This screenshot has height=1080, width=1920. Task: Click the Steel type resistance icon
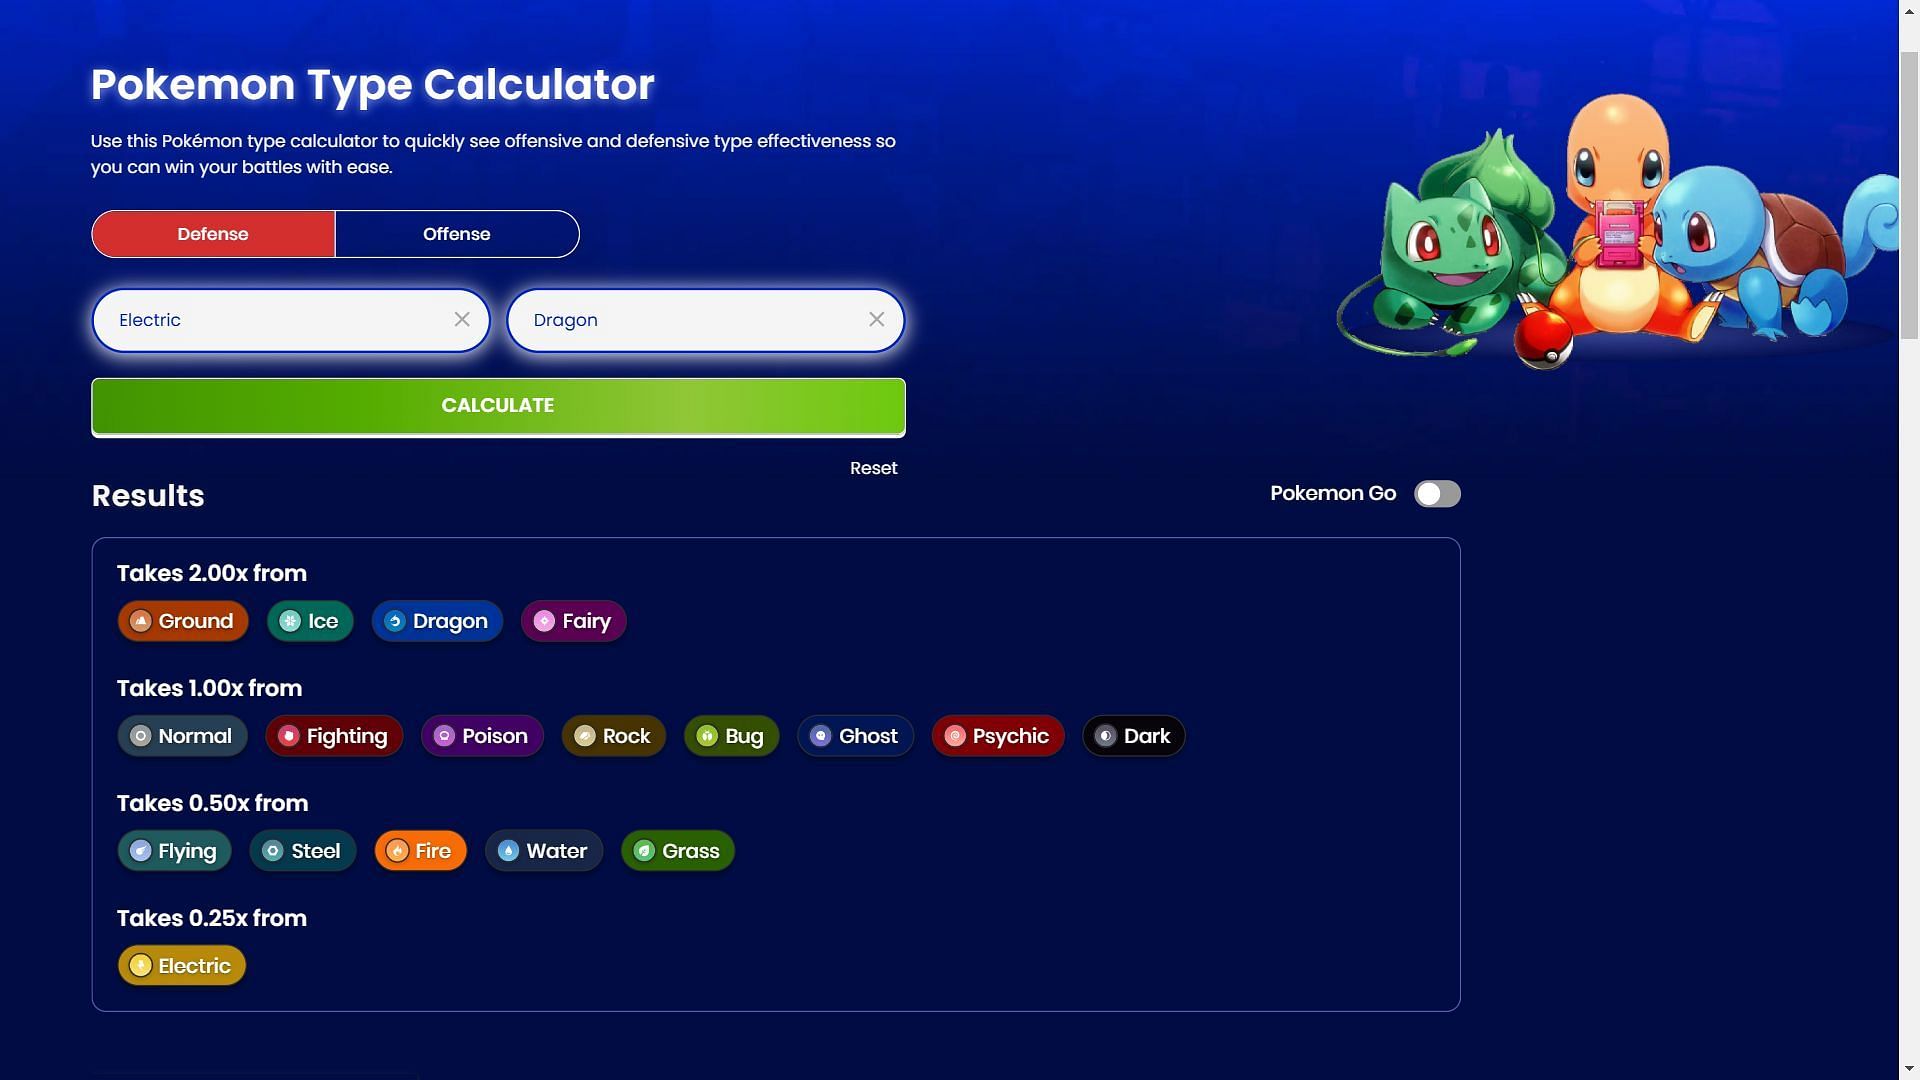[272, 849]
